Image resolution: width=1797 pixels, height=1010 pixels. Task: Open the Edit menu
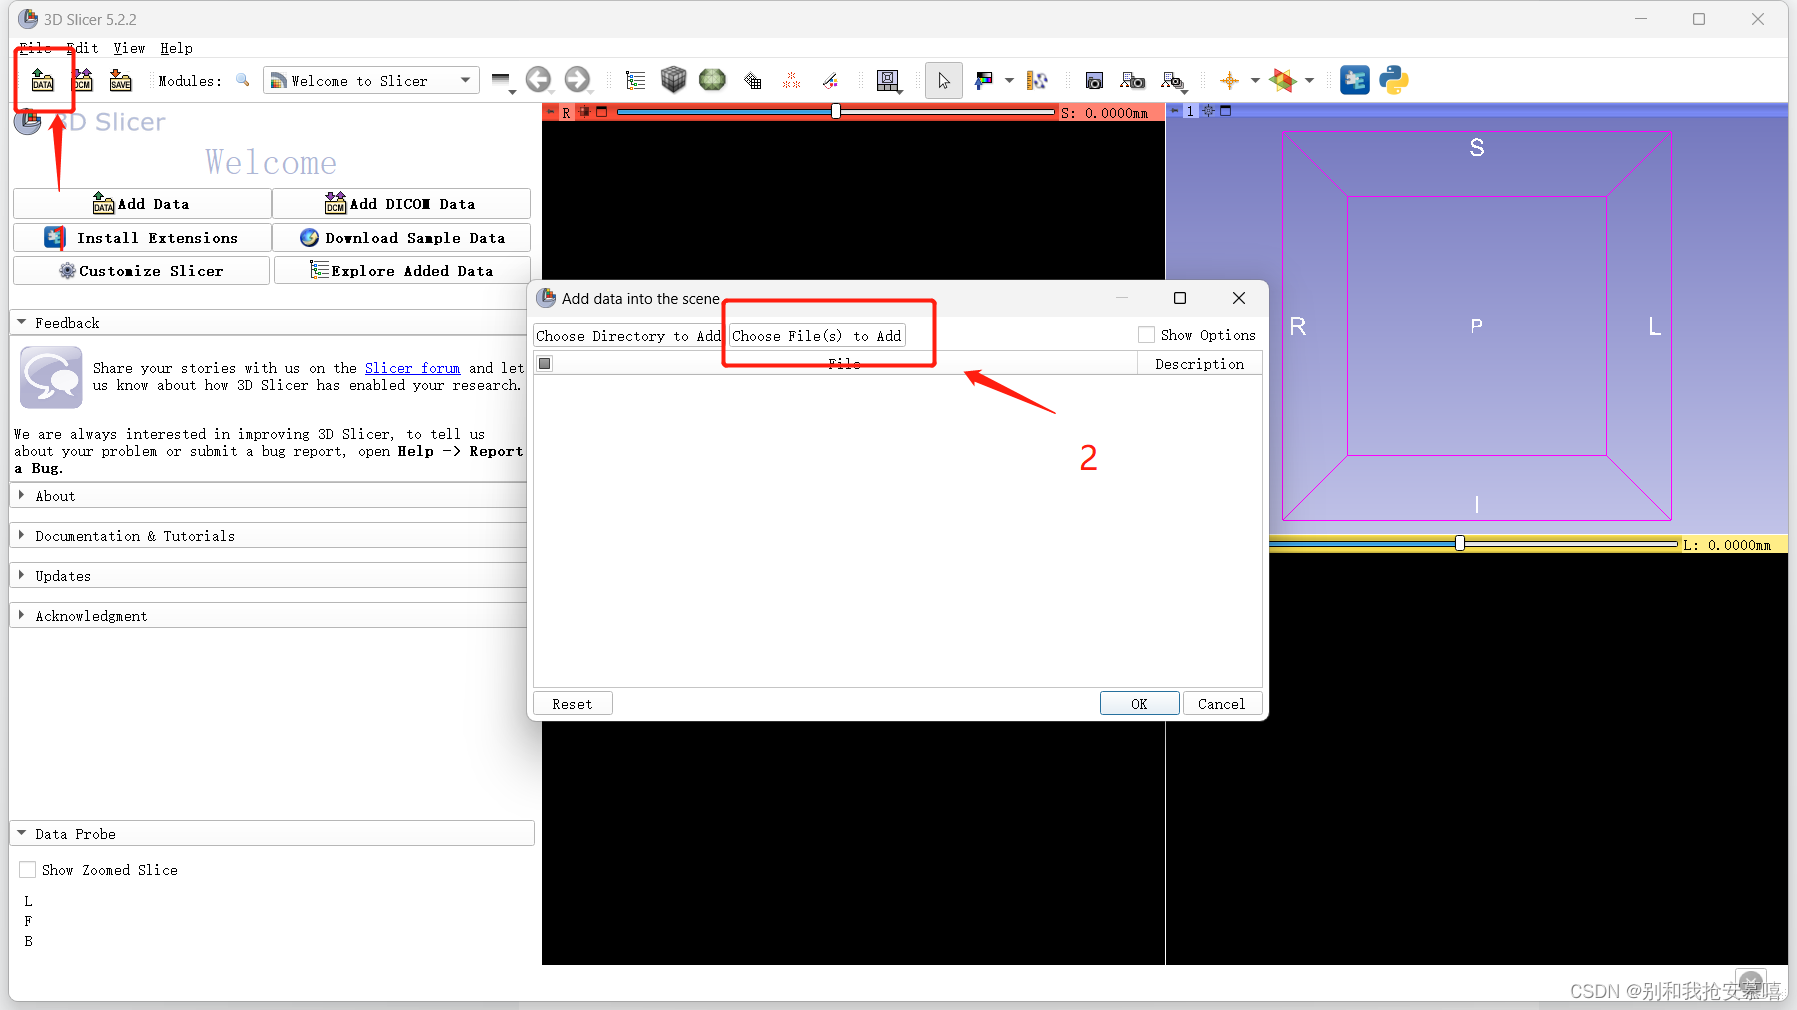[x=82, y=48]
